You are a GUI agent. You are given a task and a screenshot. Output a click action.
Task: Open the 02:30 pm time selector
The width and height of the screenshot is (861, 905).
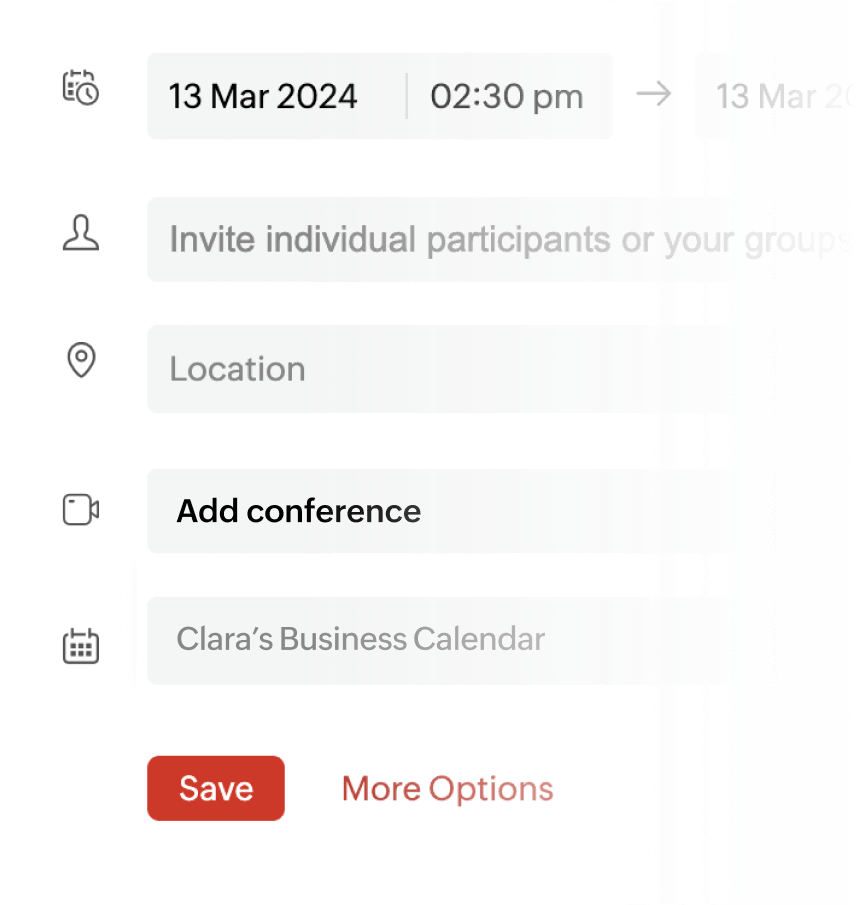point(506,96)
